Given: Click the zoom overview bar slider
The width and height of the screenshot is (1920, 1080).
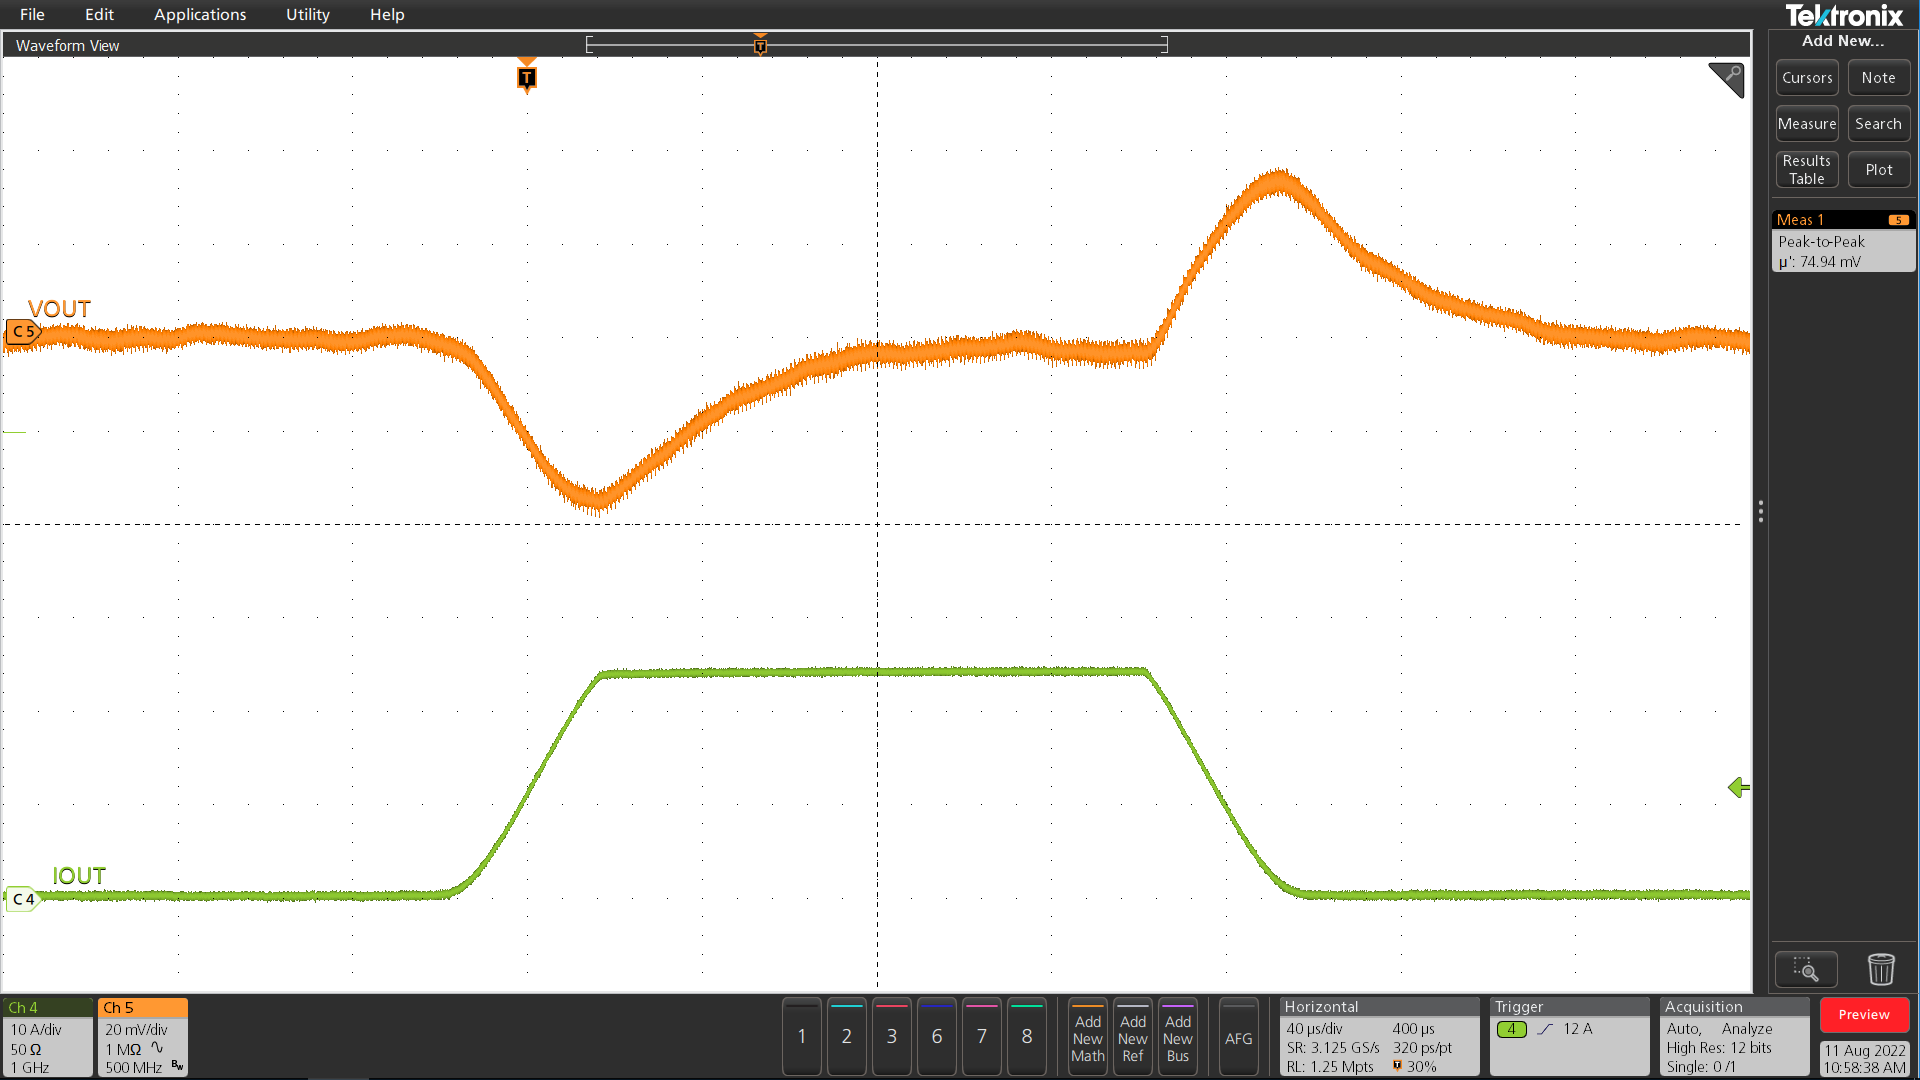Looking at the screenshot, I should coord(876,45).
